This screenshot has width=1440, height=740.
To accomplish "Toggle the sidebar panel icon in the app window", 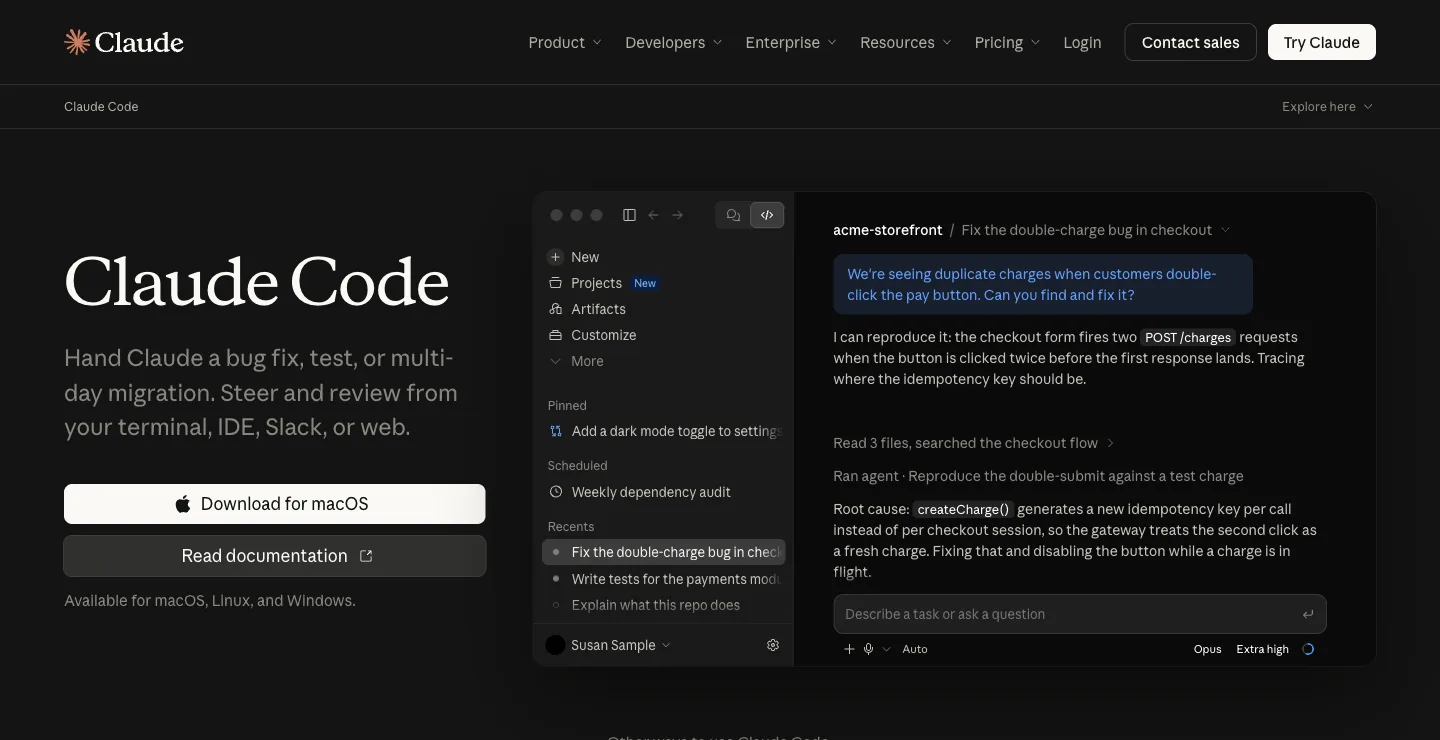I will (629, 215).
